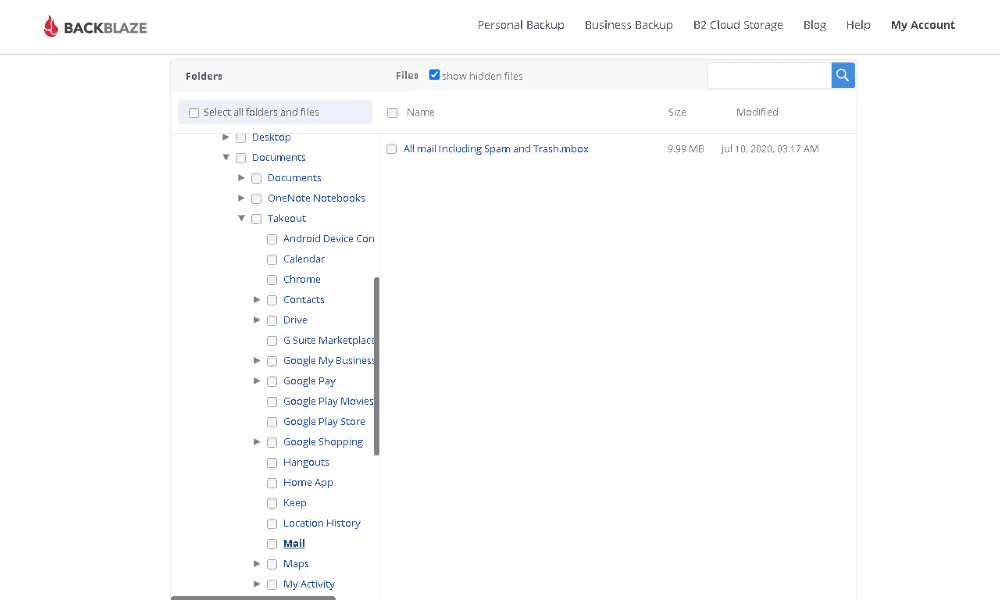The image size is (1000, 600).
Task: Expand the Desktop folder arrow
Action: click(226, 137)
